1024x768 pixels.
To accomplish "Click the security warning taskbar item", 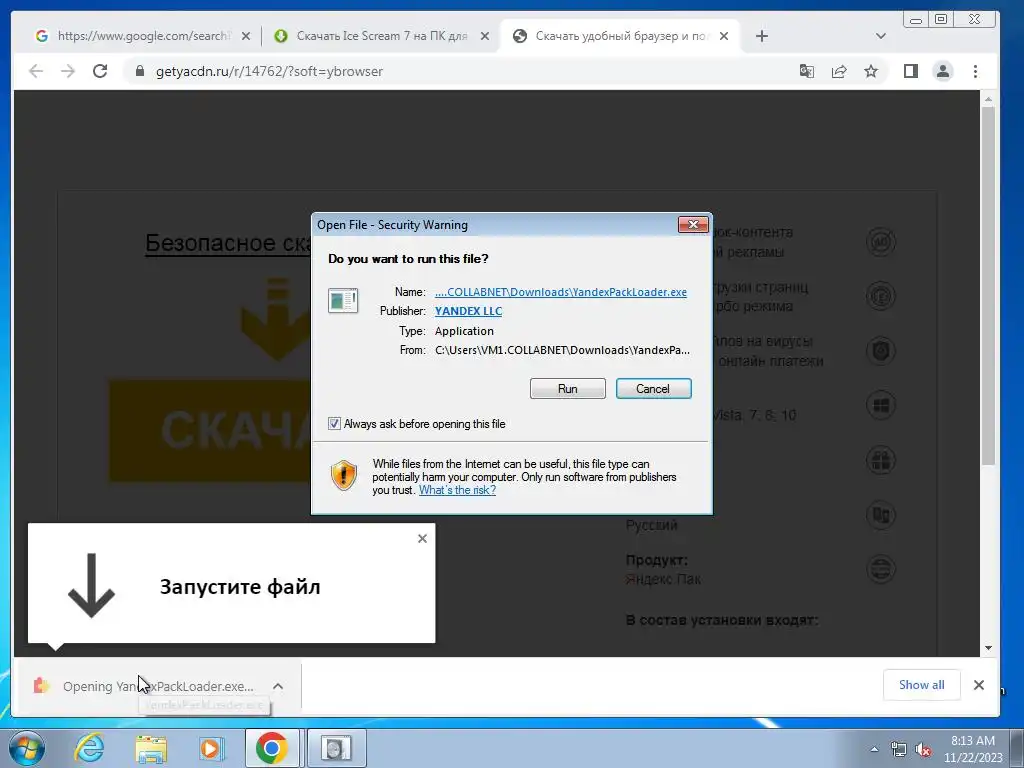I will click(336, 748).
